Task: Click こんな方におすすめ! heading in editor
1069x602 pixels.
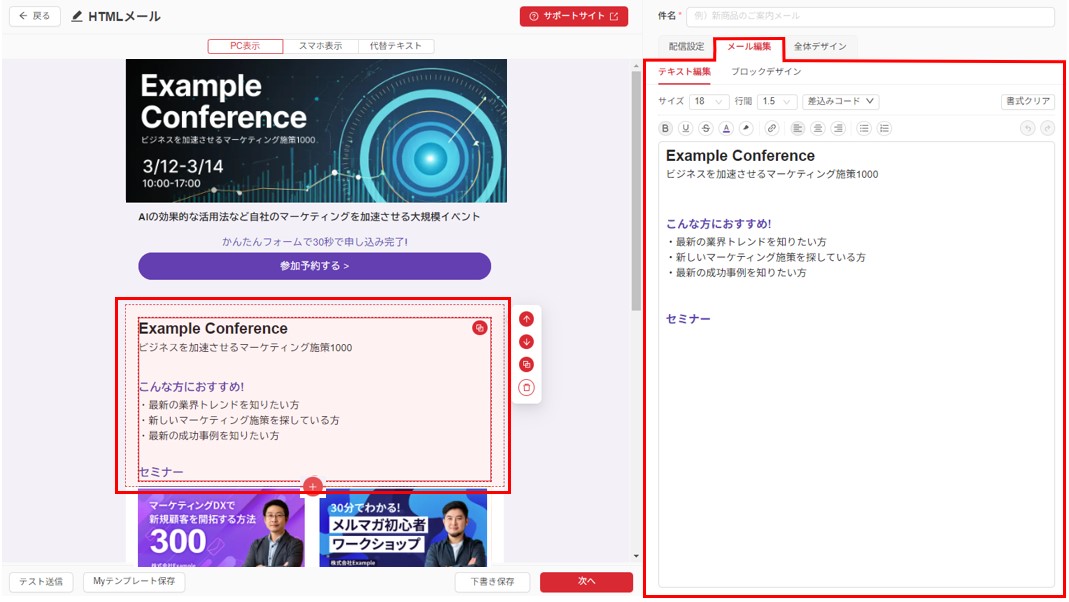Action: coord(719,224)
